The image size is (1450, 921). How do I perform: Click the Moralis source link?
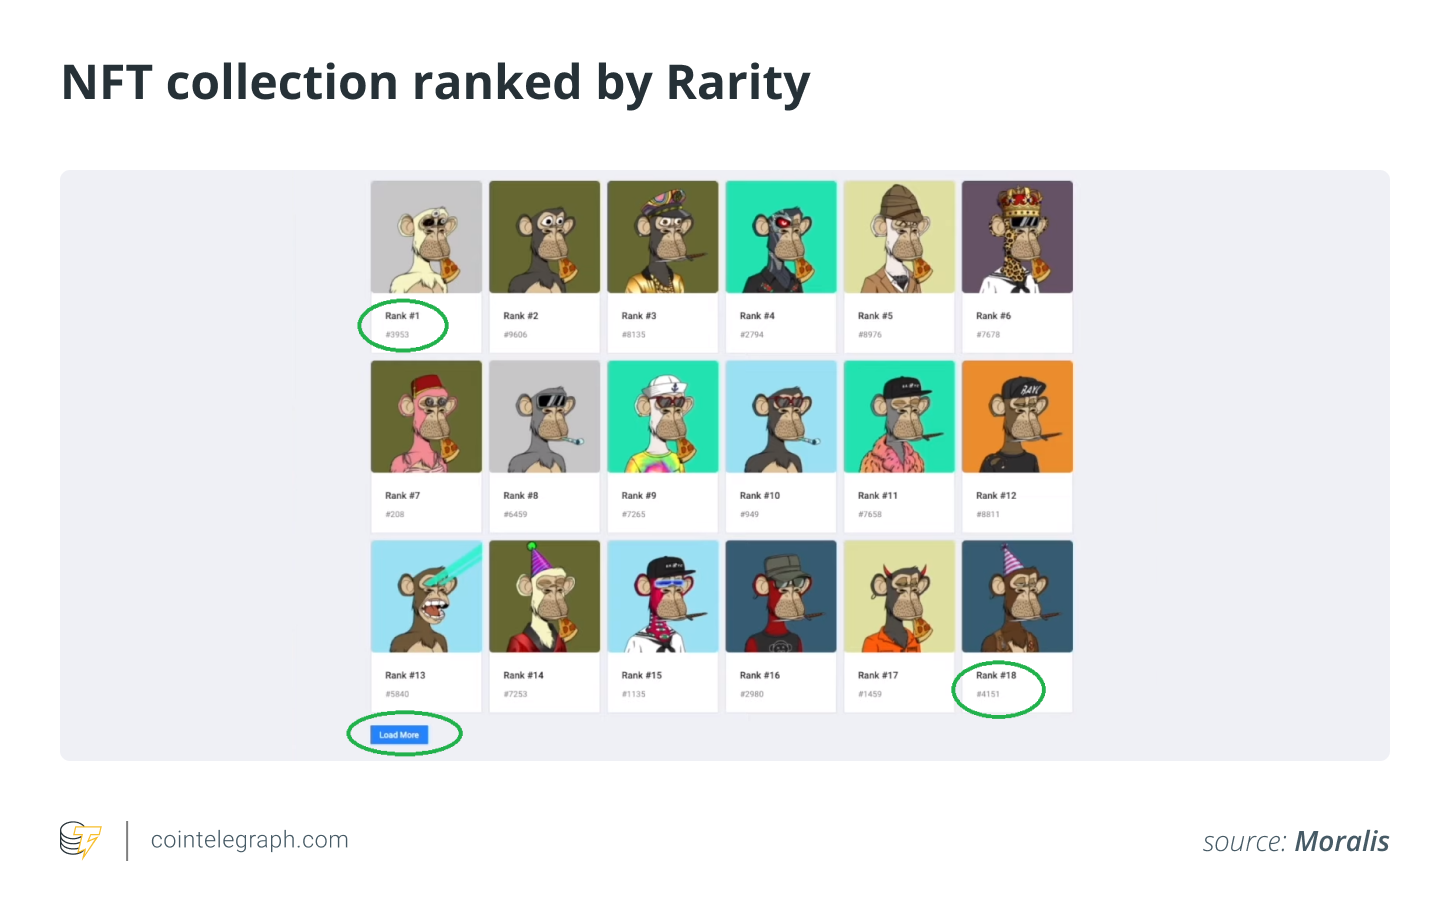[1341, 842]
